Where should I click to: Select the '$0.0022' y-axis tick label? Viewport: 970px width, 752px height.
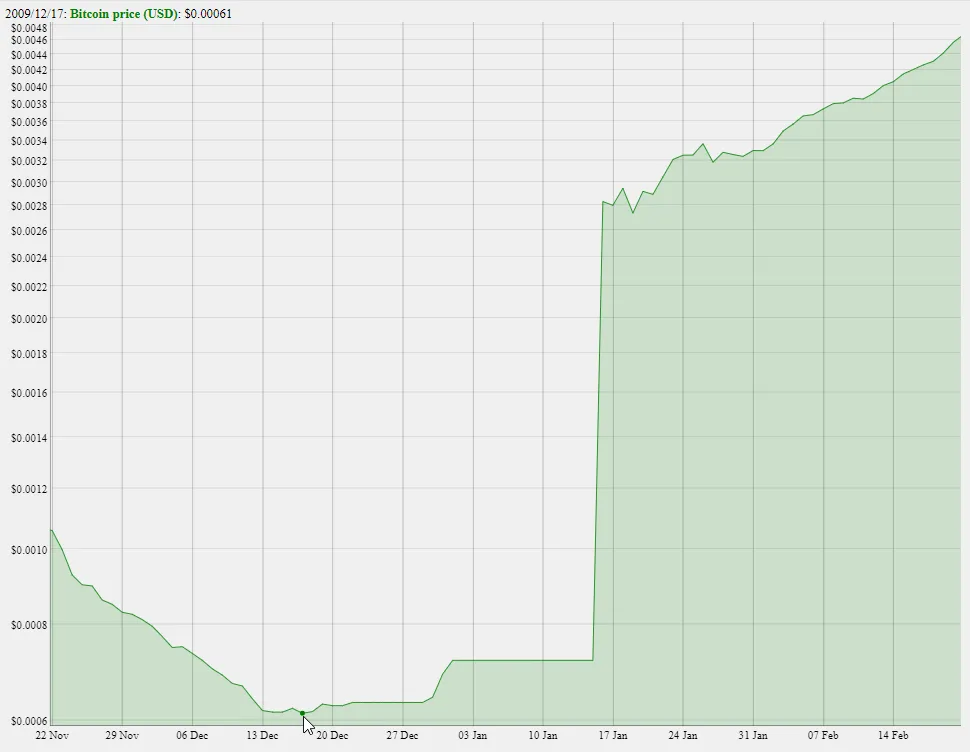pos(29,287)
